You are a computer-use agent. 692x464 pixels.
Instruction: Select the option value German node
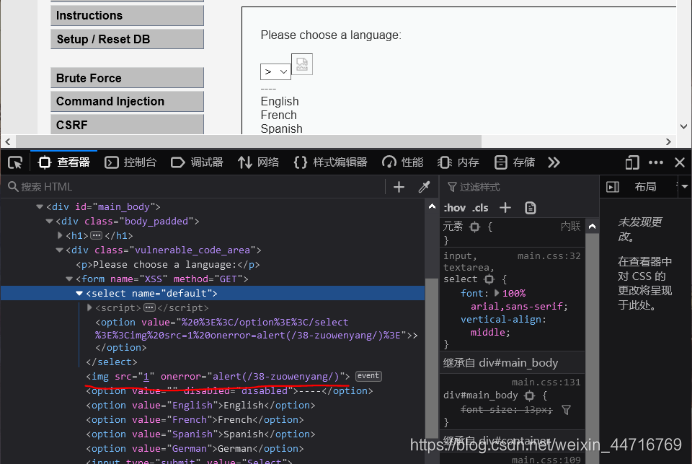(195, 449)
